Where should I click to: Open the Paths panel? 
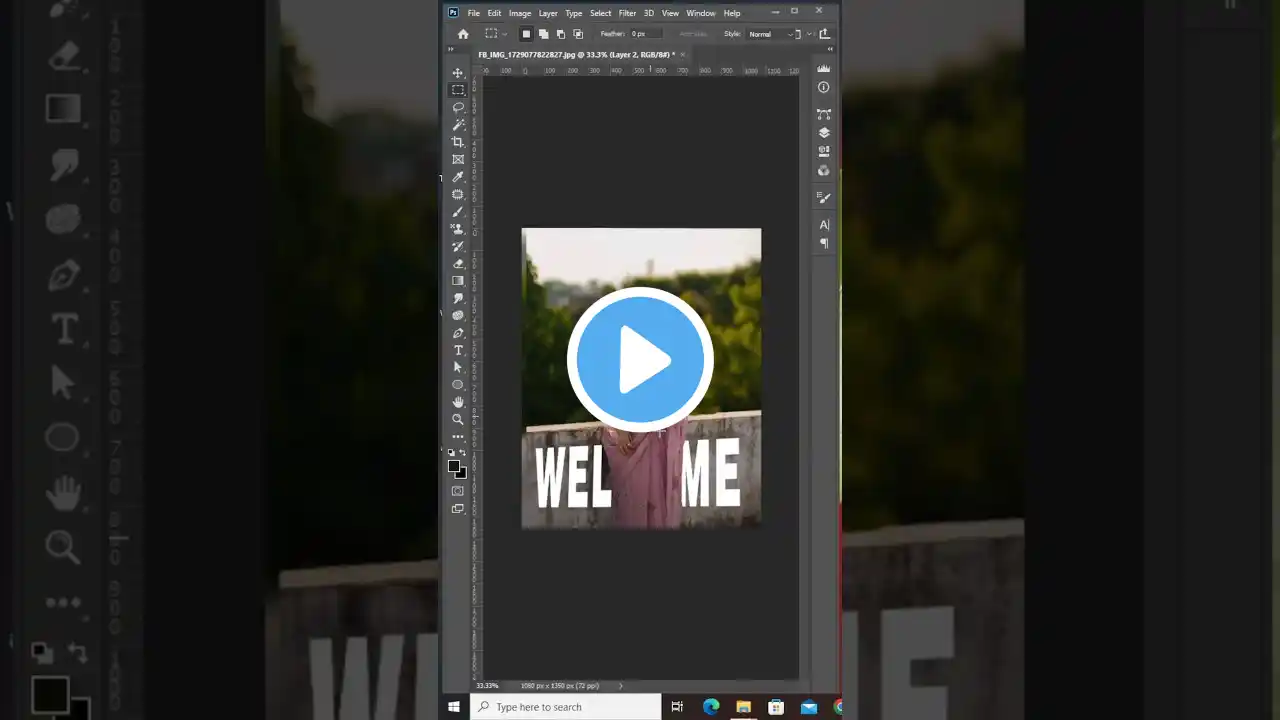(824, 114)
